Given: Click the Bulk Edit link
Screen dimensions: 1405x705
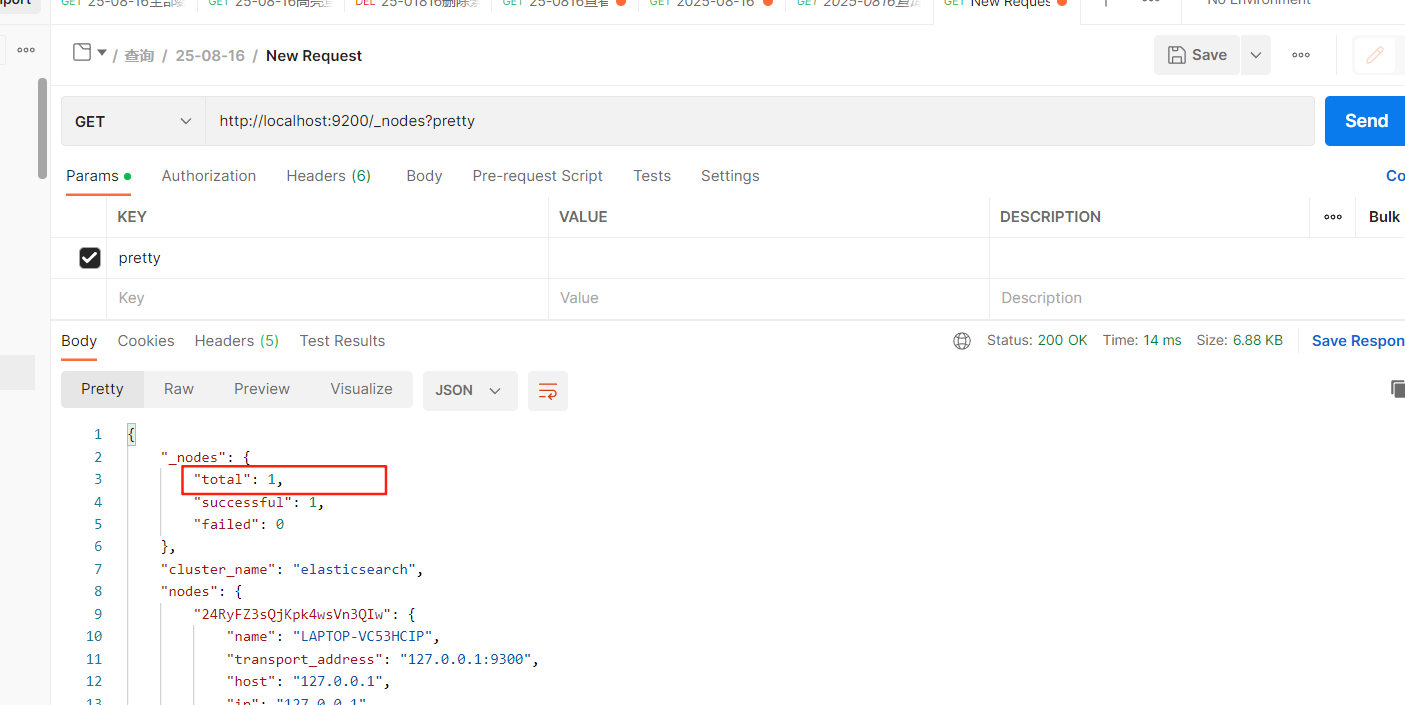Looking at the screenshot, I should click(1386, 217).
